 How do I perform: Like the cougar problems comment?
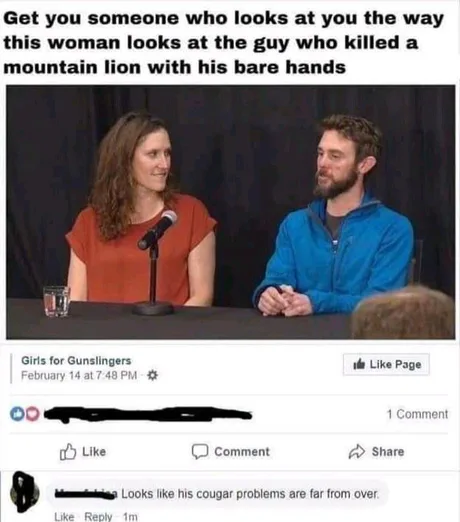click(x=64, y=516)
